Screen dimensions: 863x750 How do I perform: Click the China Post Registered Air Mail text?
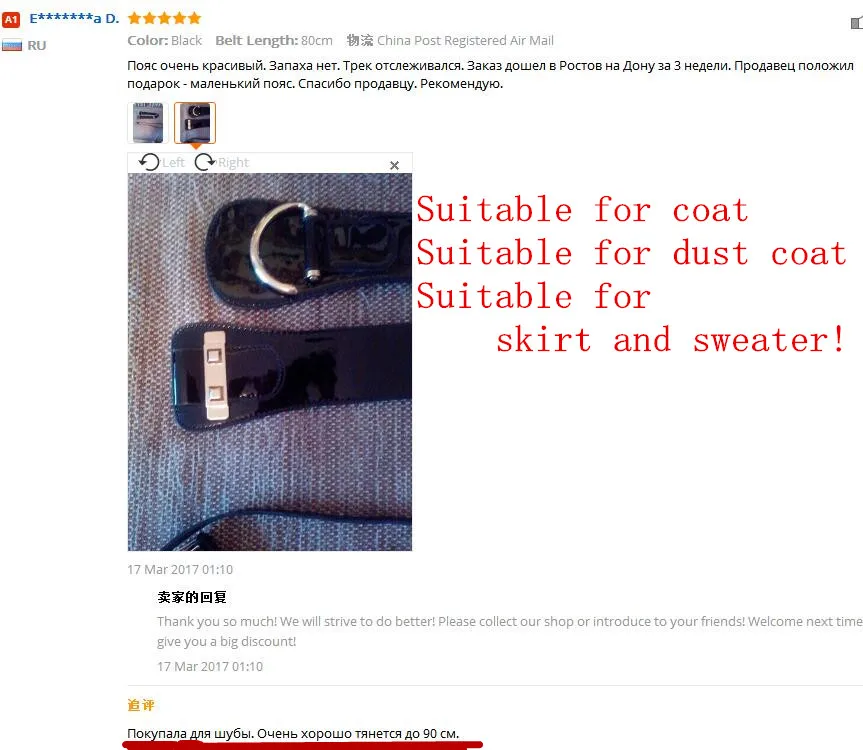coord(465,41)
